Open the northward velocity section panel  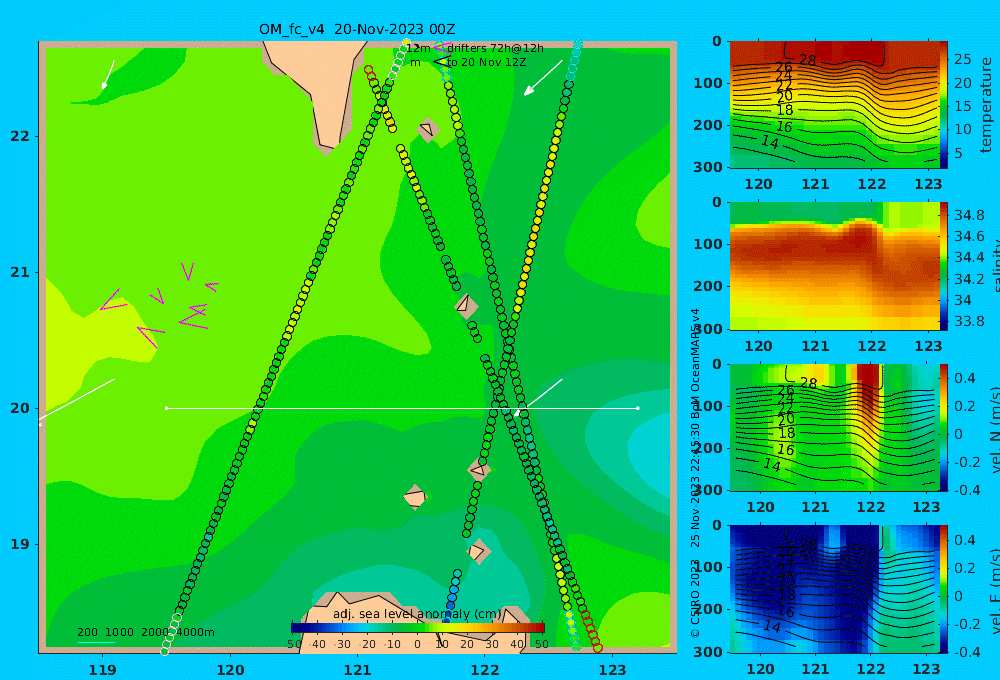[835, 427]
